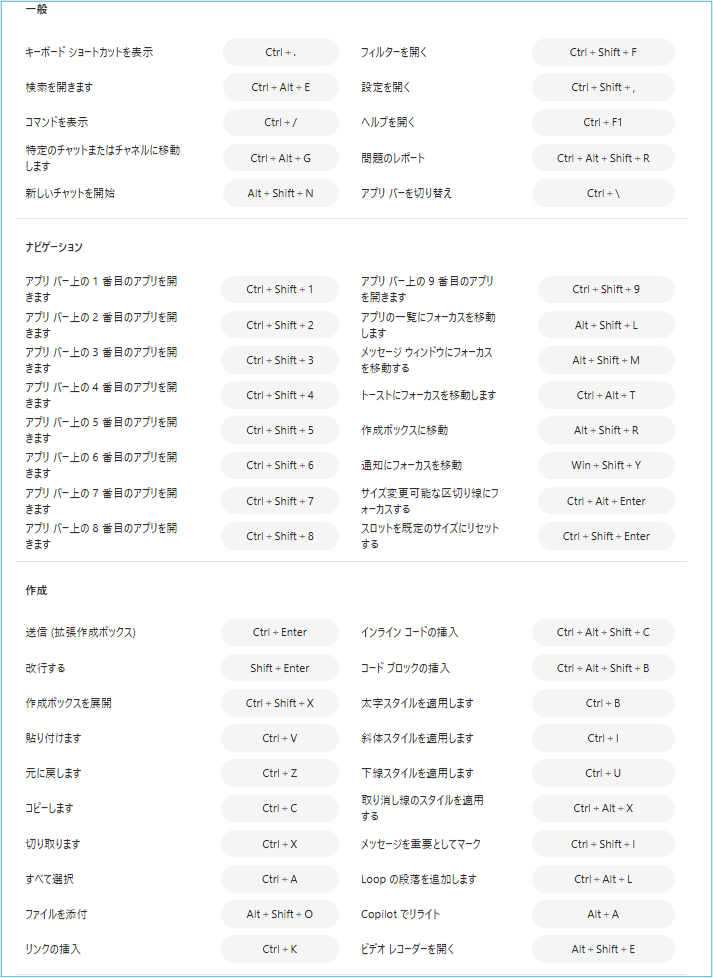Select the Alt + Shift + N shortcut pill
Image resolution: width=713 pixels, height=978 pixels.
(x=280, y=193)
